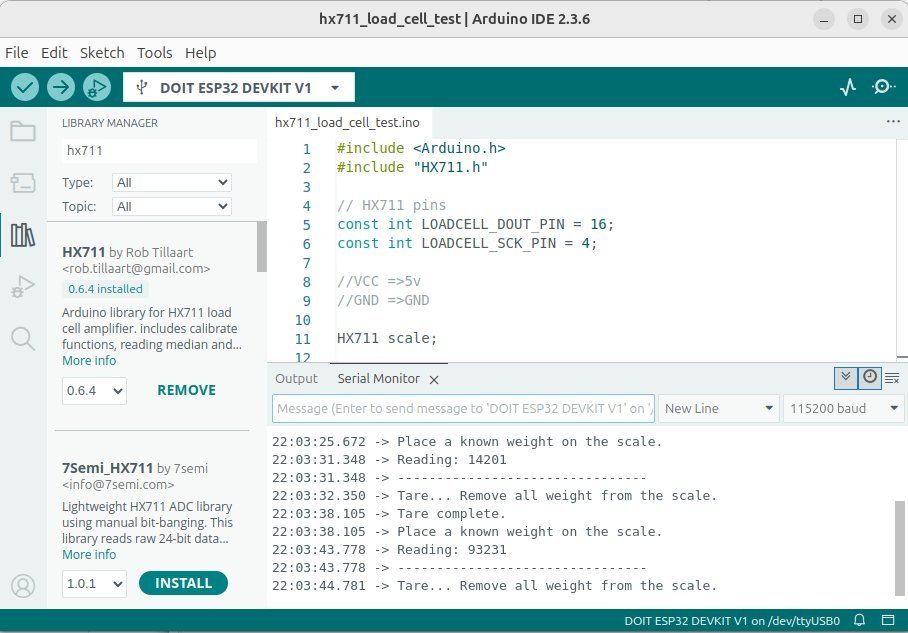The image size is (908, 633).
Task: Click the 'LOADCELL_DOUT_PIN = 16' code line
Action: (475, 224)
